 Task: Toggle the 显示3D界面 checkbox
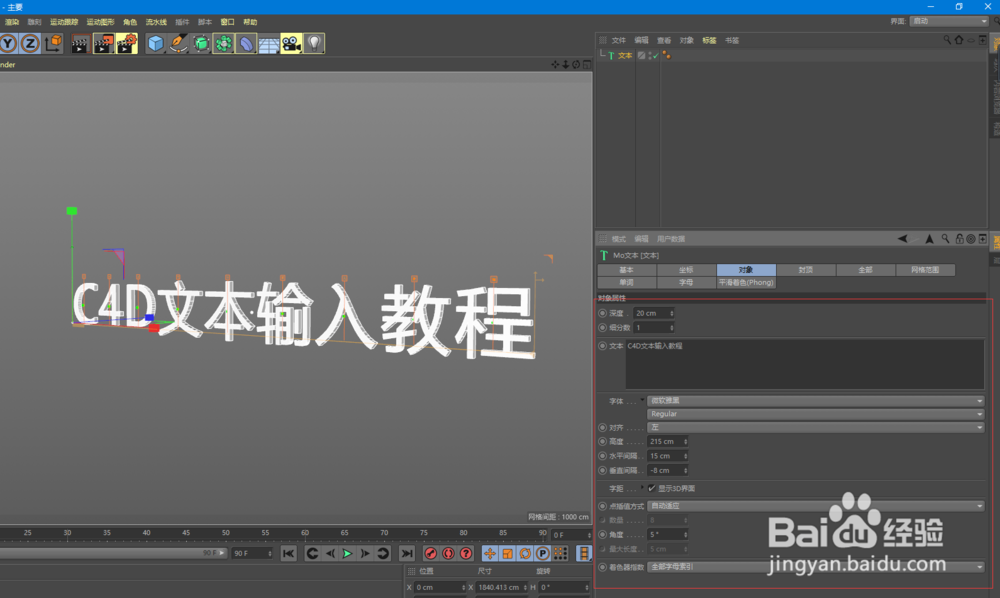coord(653,488)
